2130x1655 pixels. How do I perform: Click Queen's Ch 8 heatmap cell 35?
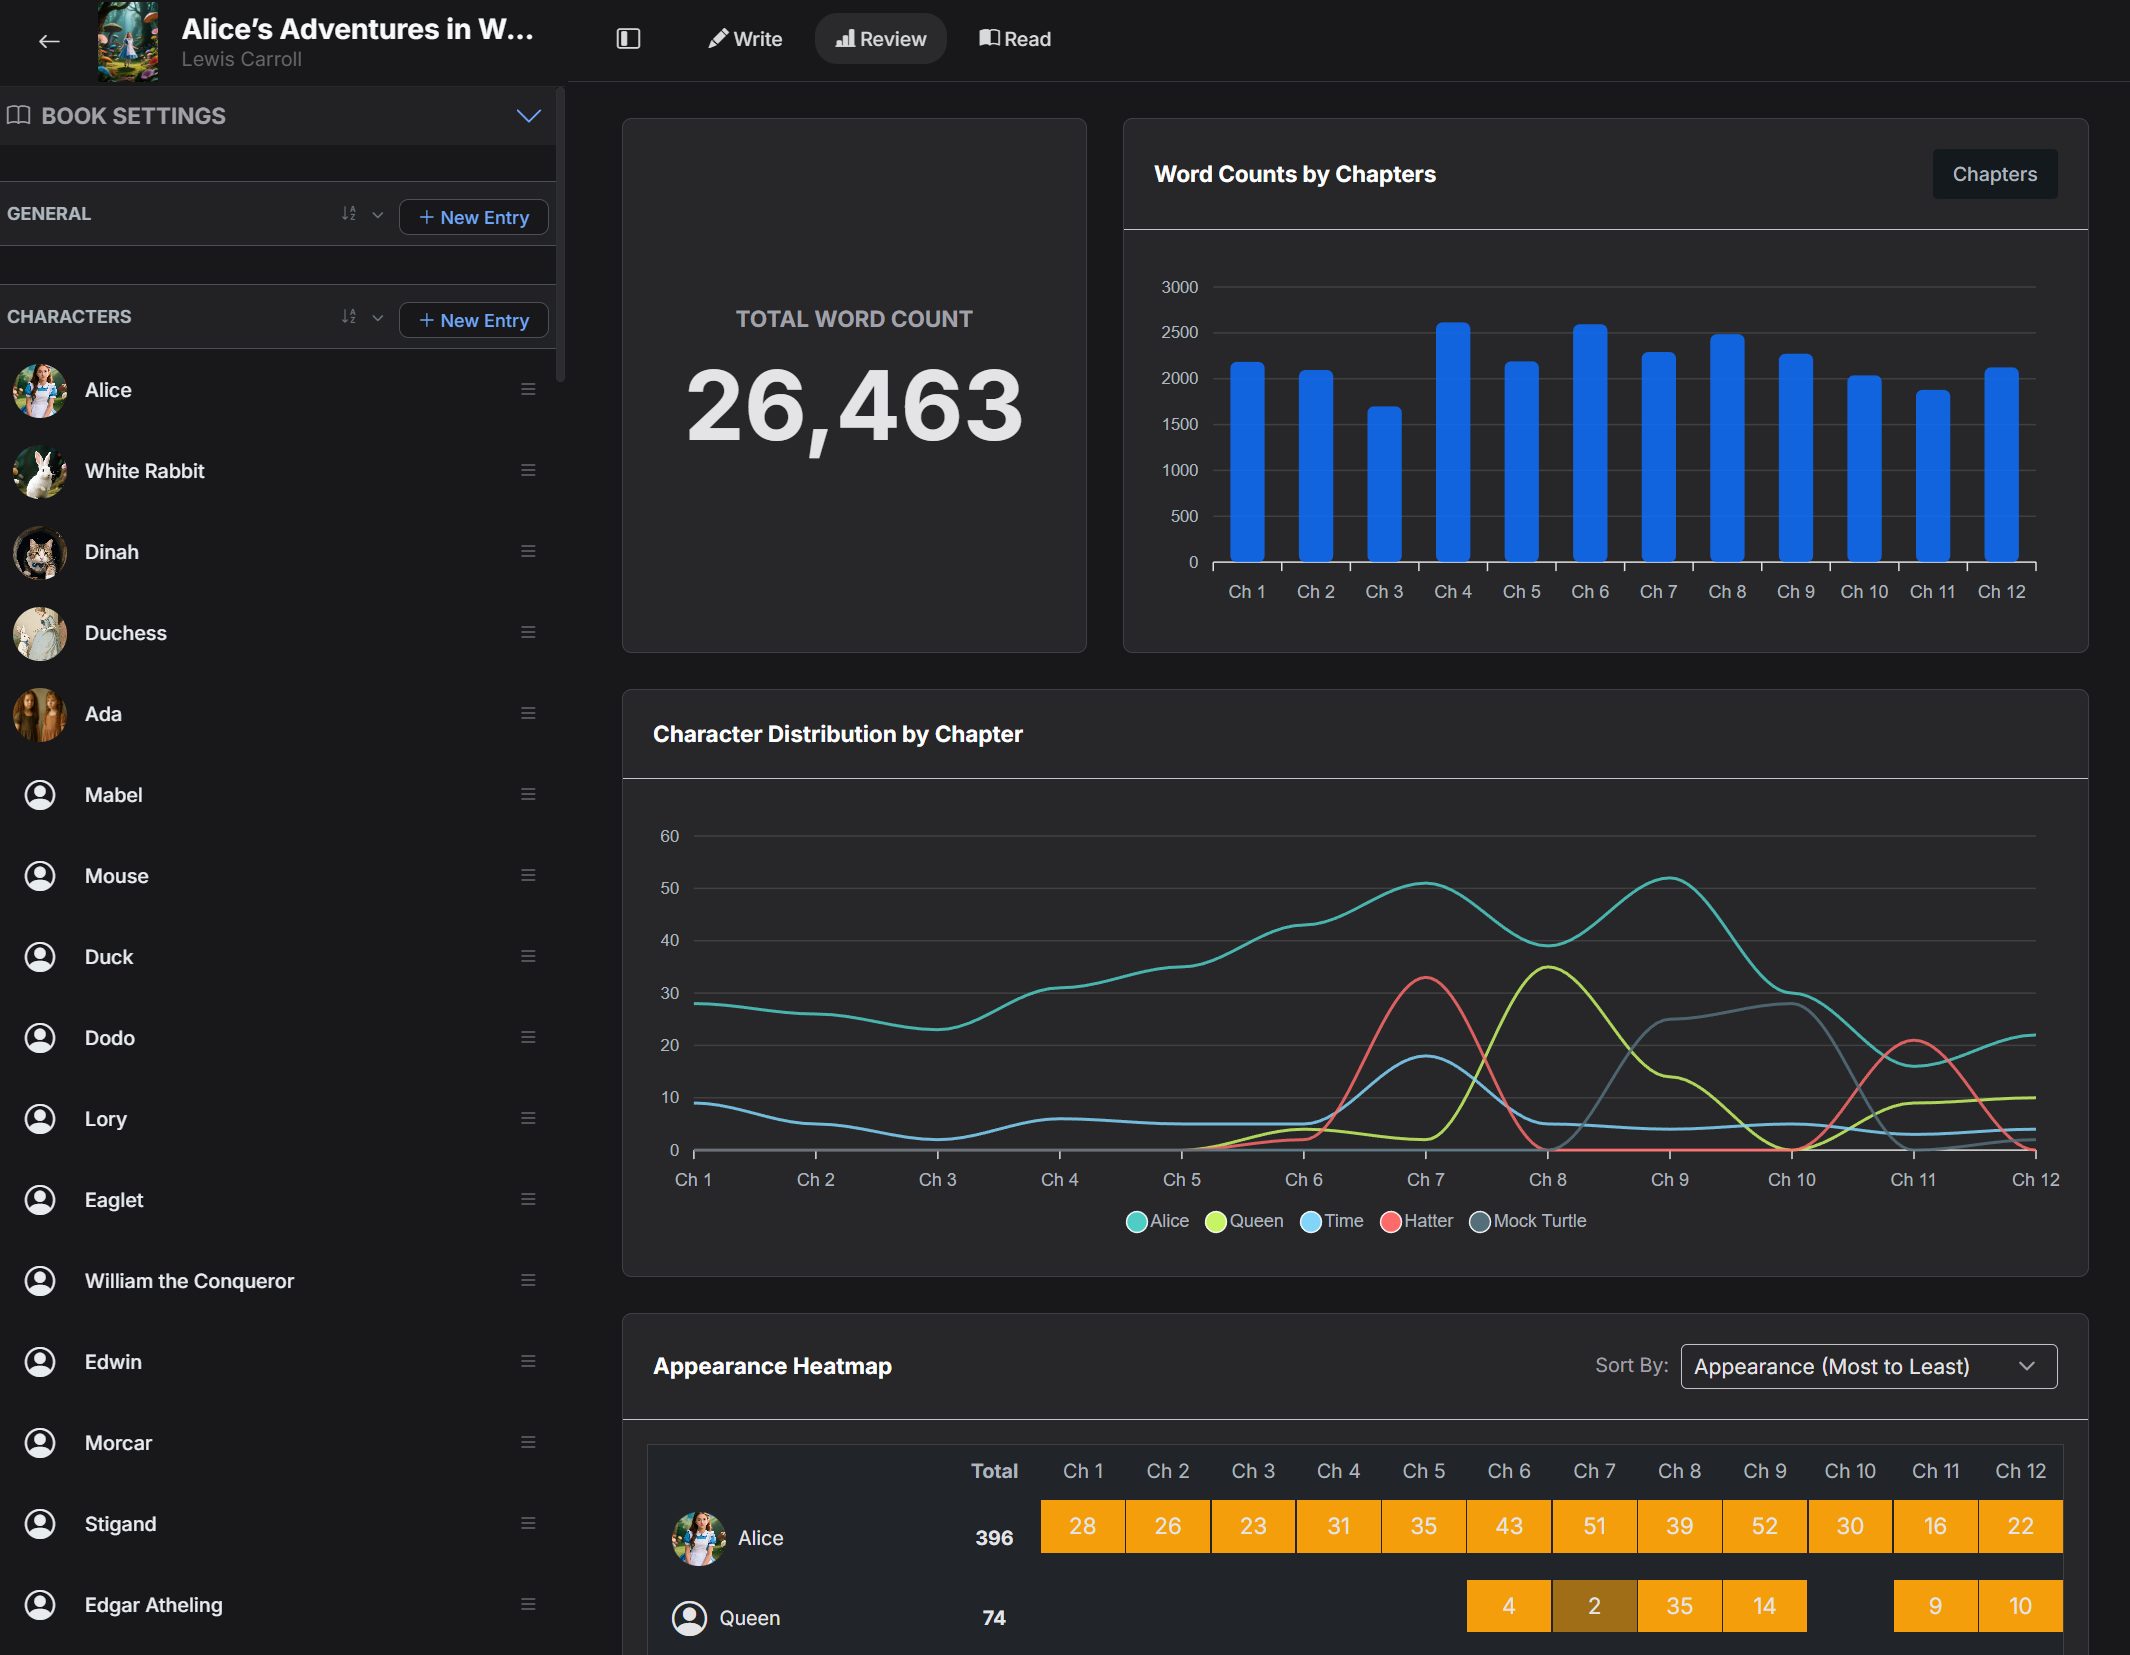pos(1679,1606)
